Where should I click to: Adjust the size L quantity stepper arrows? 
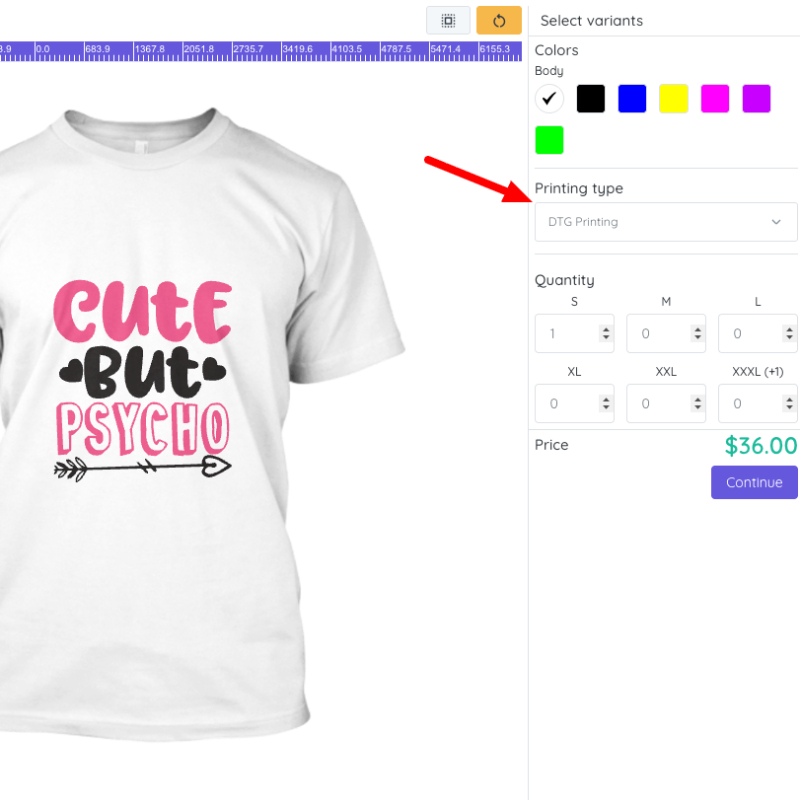click(x=789, y=334)
